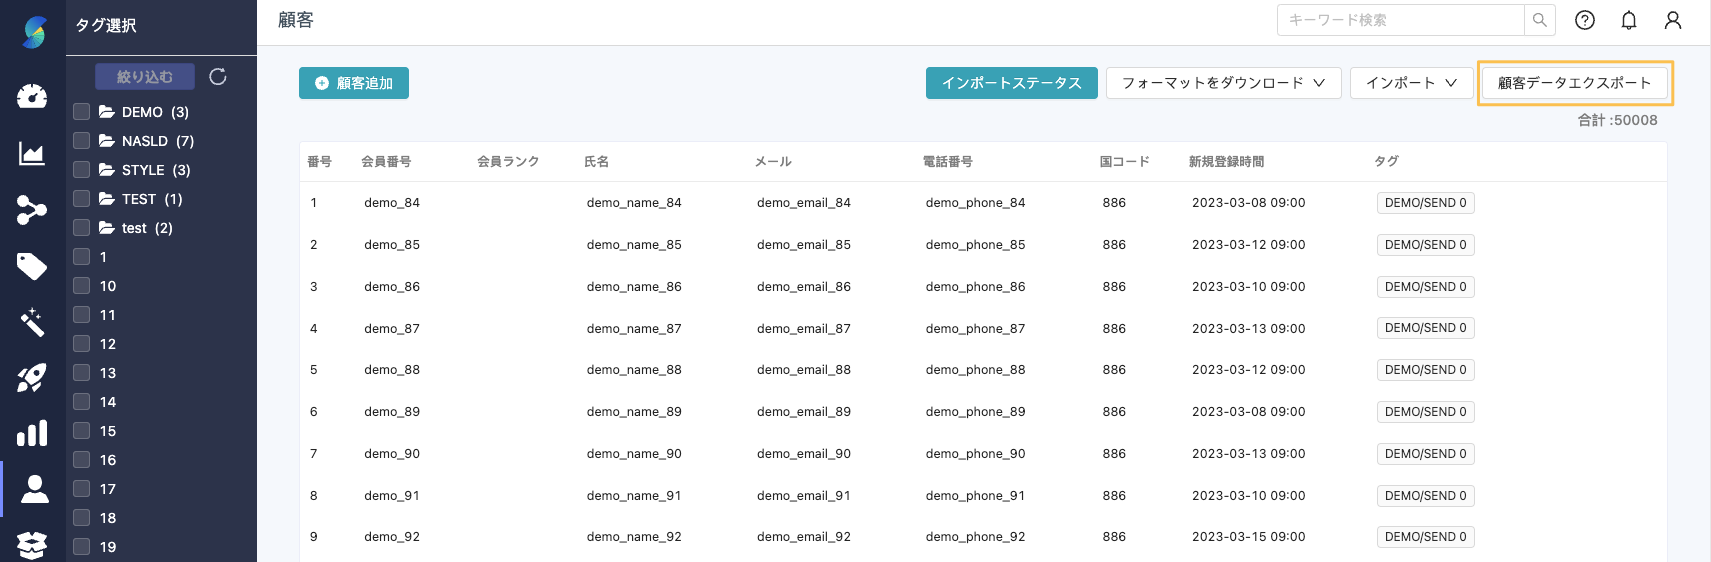The image size is (1711, 562).
Task: Click the 新規登録時間 column header
Action: point(1226,162)
